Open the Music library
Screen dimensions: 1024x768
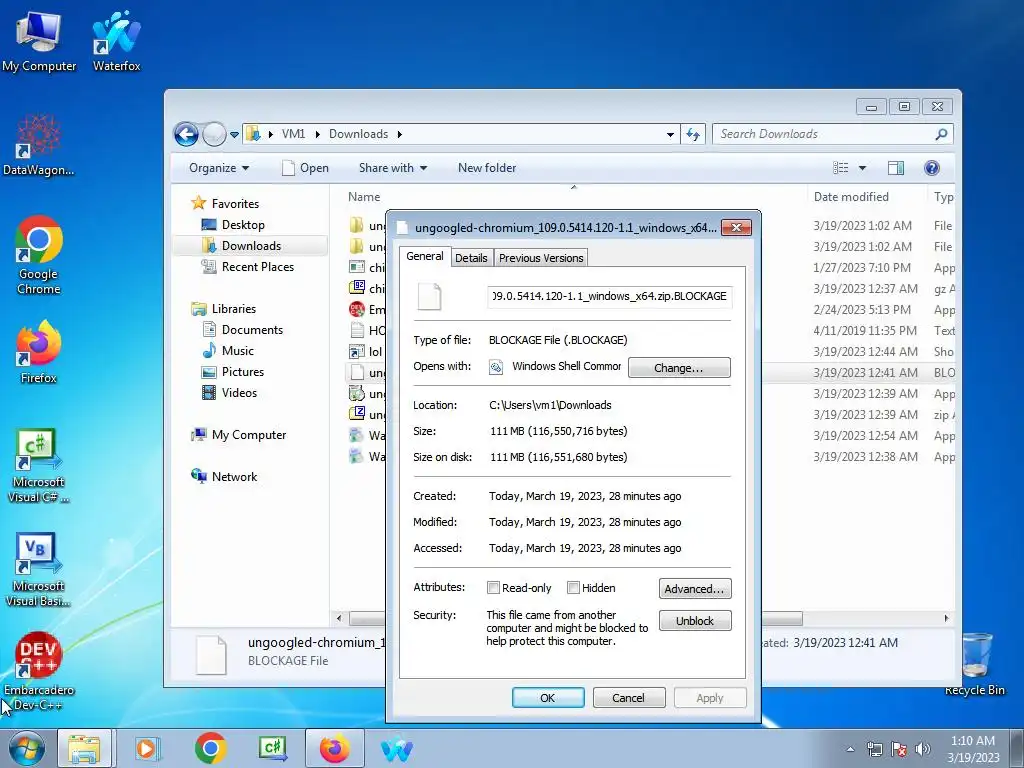(x=238, y=351)
